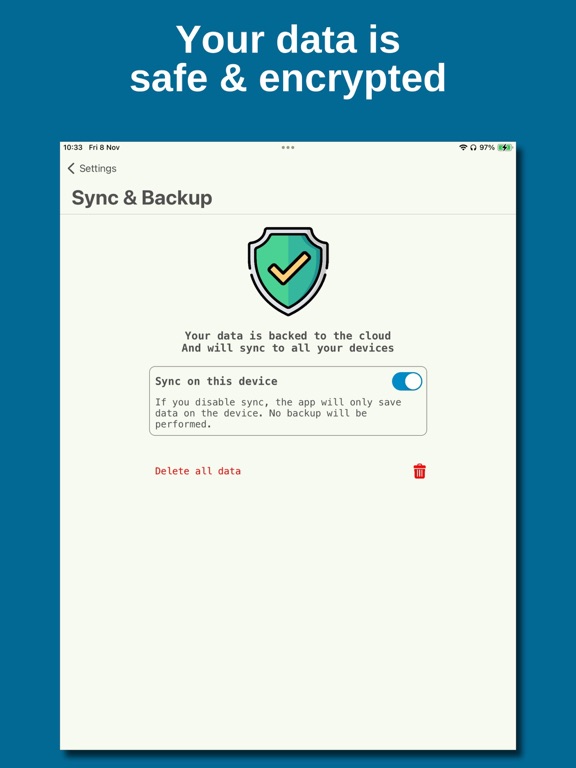
Task: Tap the green shield checkmark icon
Action: tap(288, 271)
